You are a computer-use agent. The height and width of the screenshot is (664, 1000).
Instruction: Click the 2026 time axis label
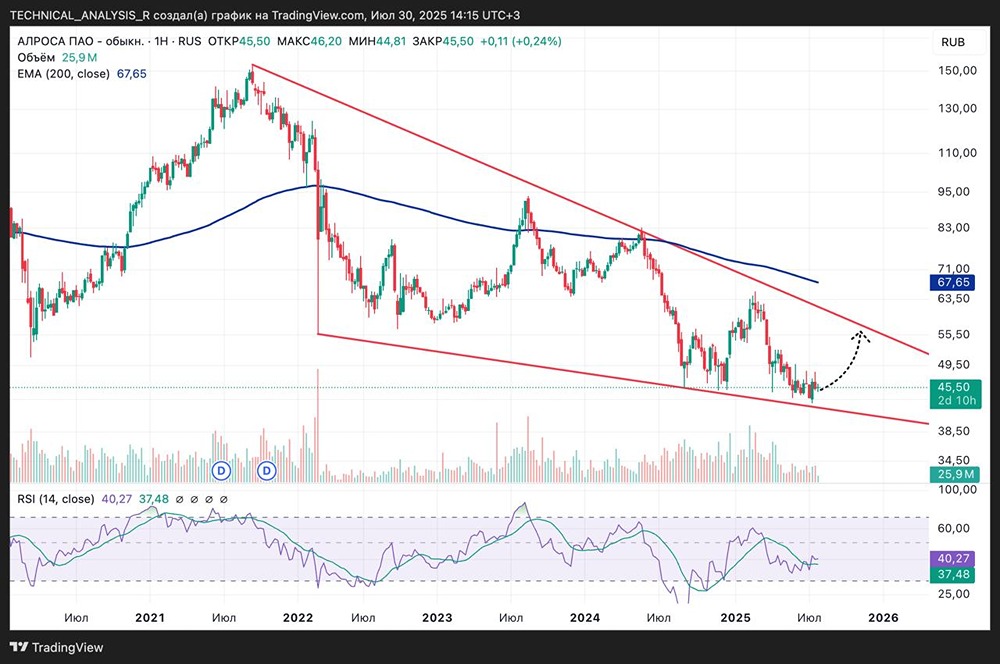[883, 617]
